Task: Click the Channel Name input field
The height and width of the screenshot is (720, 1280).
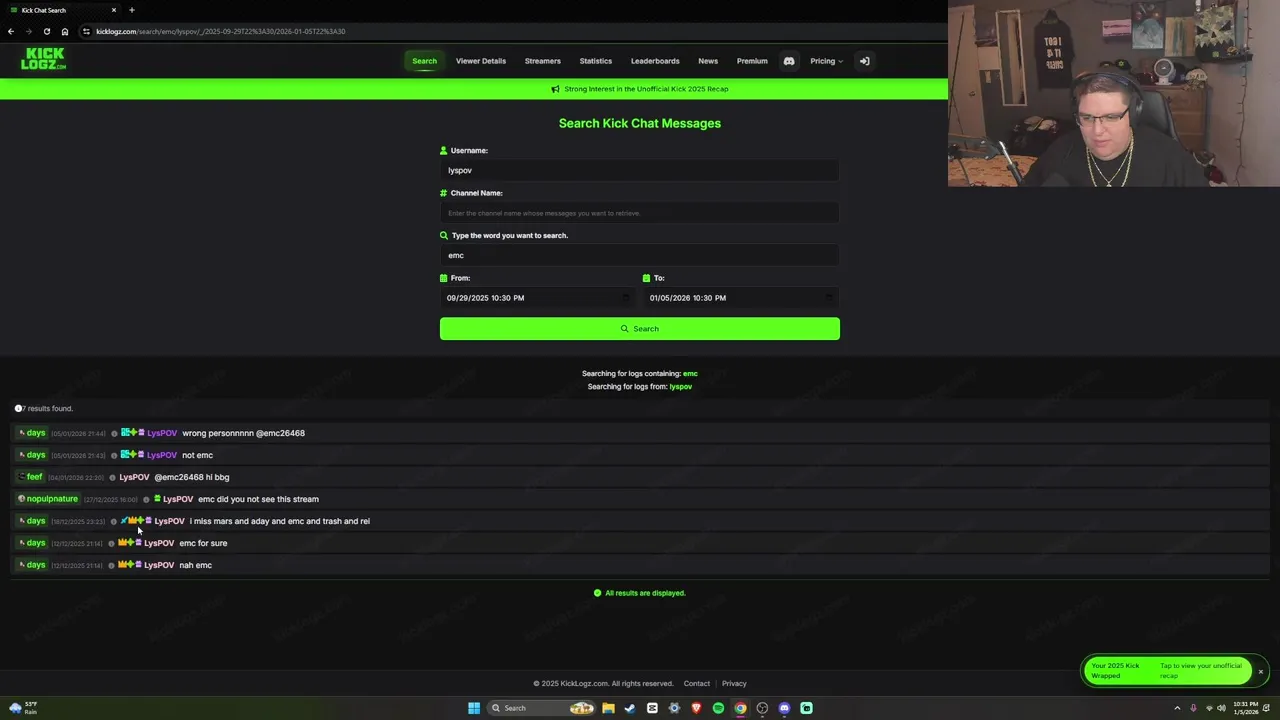Action: pos(640,213)
